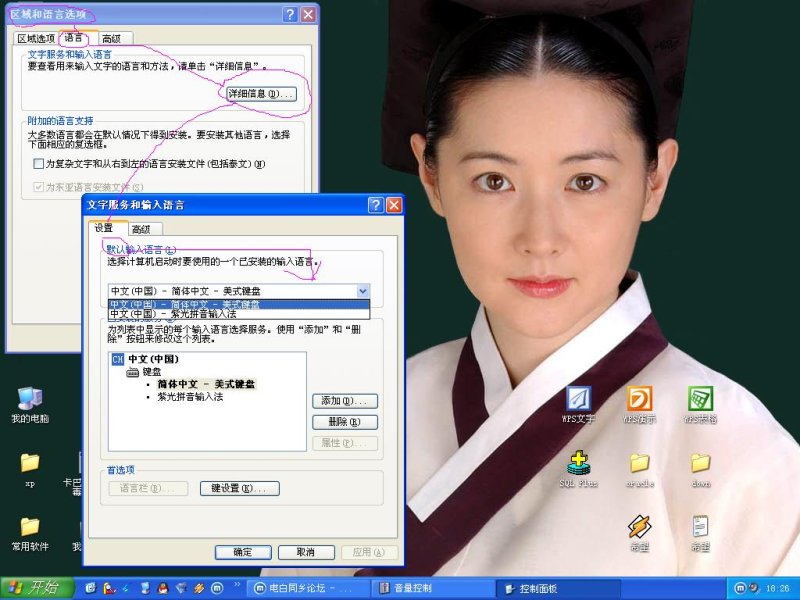Open 我的电脑 on the desktop
The height and width of the screenshot is (600, 800).
(28, 398)
